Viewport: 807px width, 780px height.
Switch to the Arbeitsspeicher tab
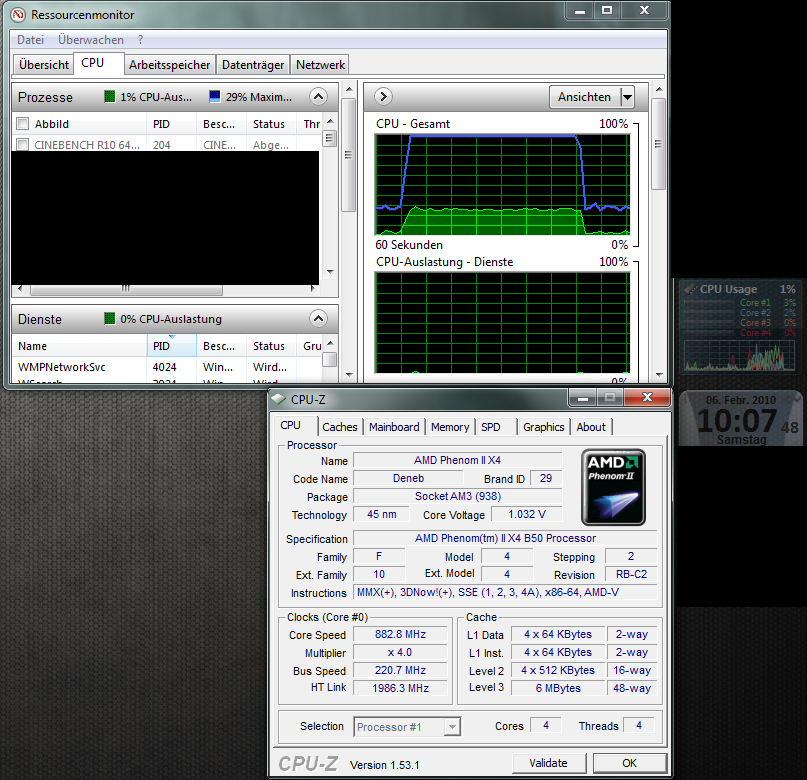(x=169, y=65)
